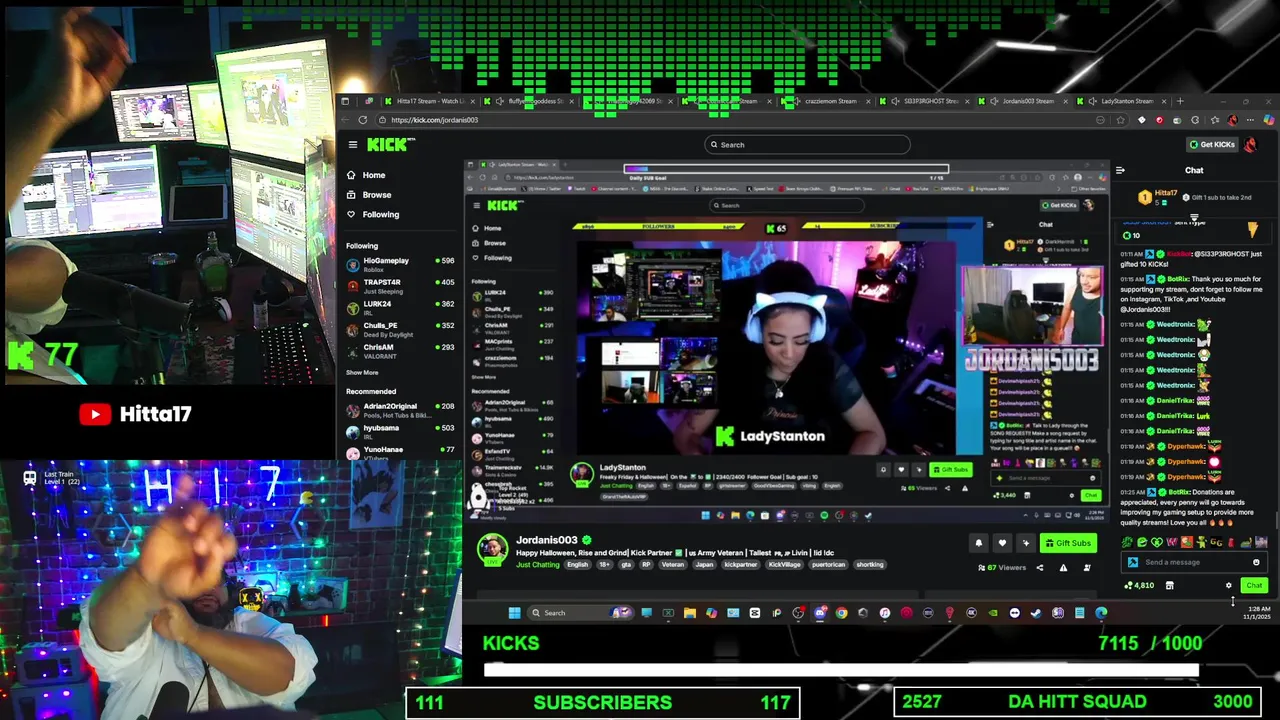Open Adrian2Original recommended channel

tap(400, 409)
